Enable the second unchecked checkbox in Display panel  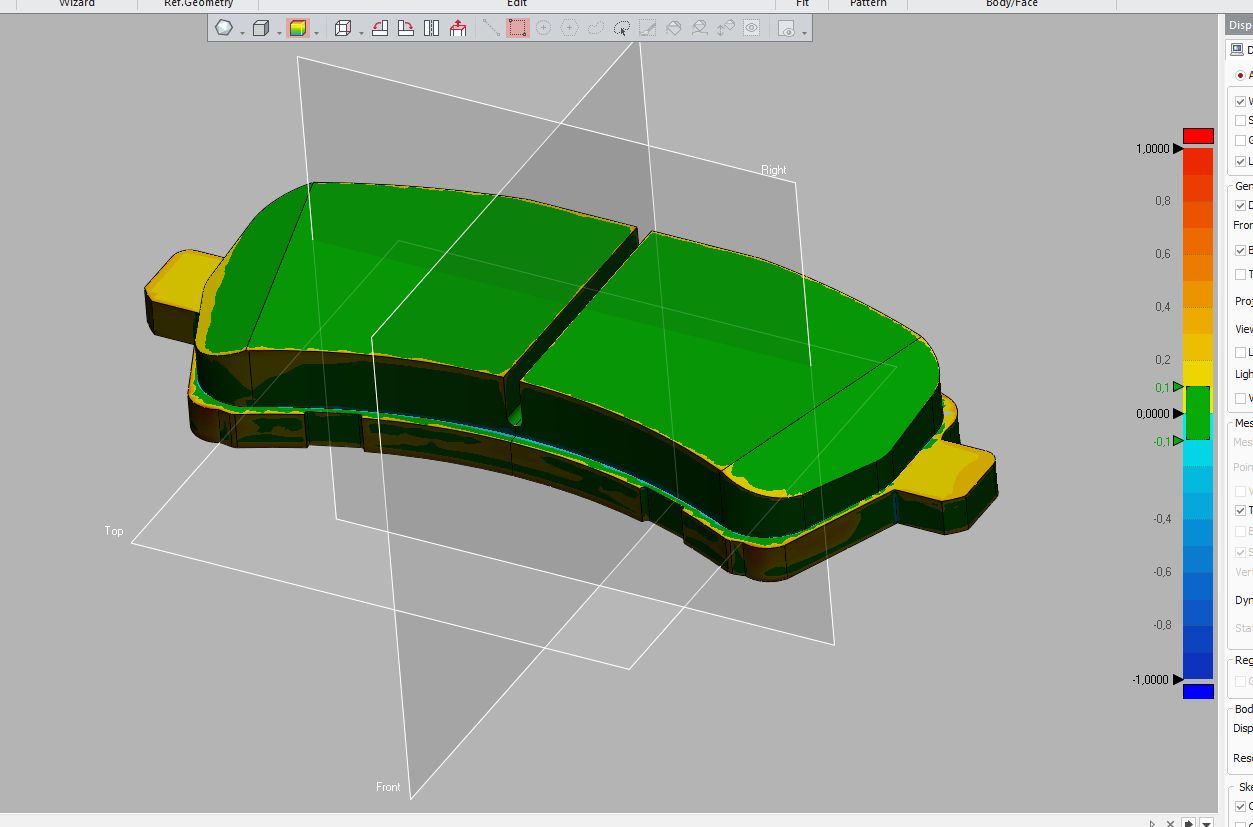(x=1241, y=121)
